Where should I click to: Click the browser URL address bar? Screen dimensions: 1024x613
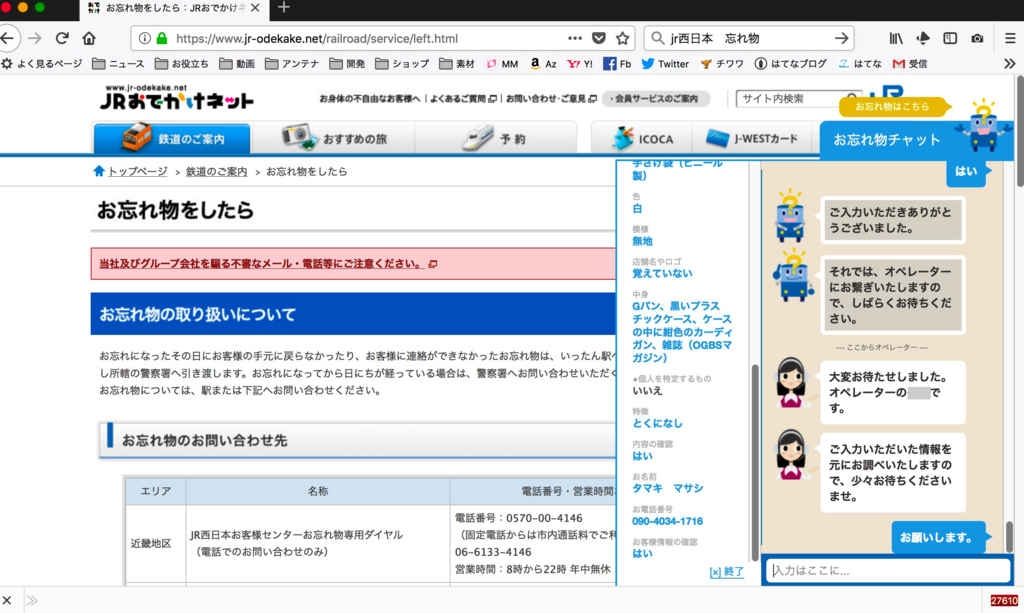point(372,39)
